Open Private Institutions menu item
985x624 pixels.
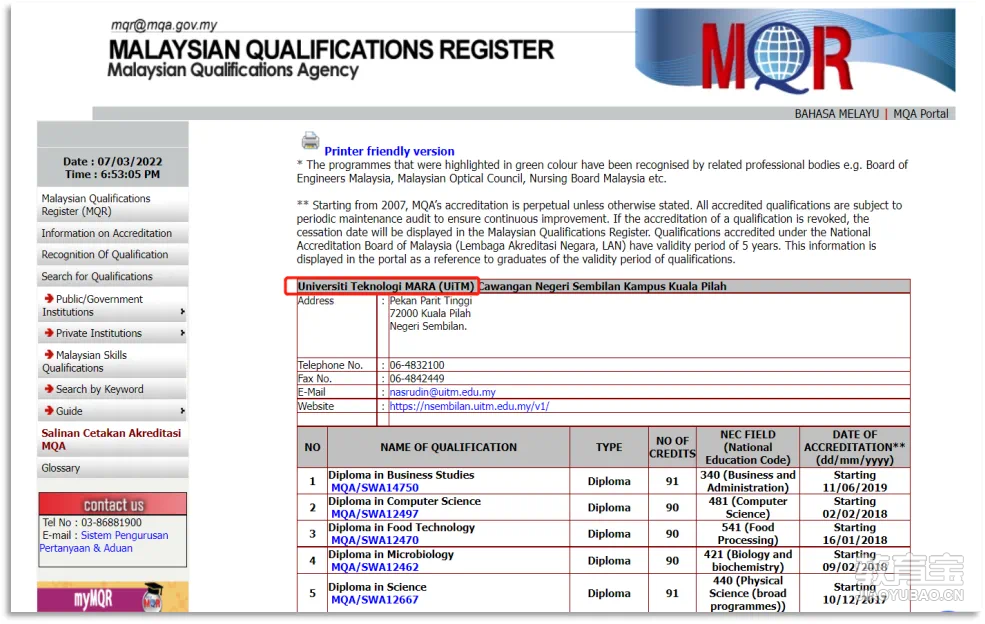(112, 333)
